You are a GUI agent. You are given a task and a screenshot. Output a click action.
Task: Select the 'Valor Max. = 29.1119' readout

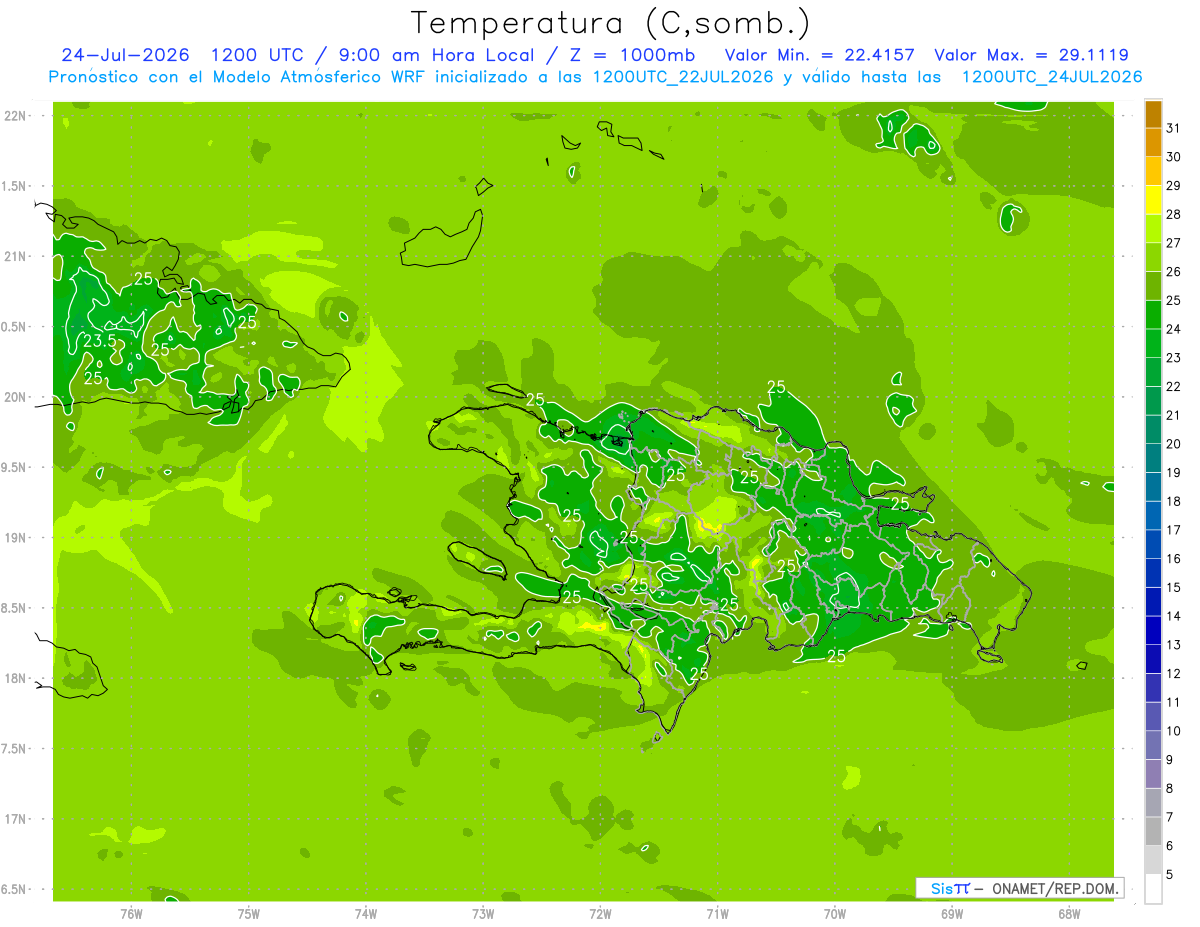(1031, 55)
